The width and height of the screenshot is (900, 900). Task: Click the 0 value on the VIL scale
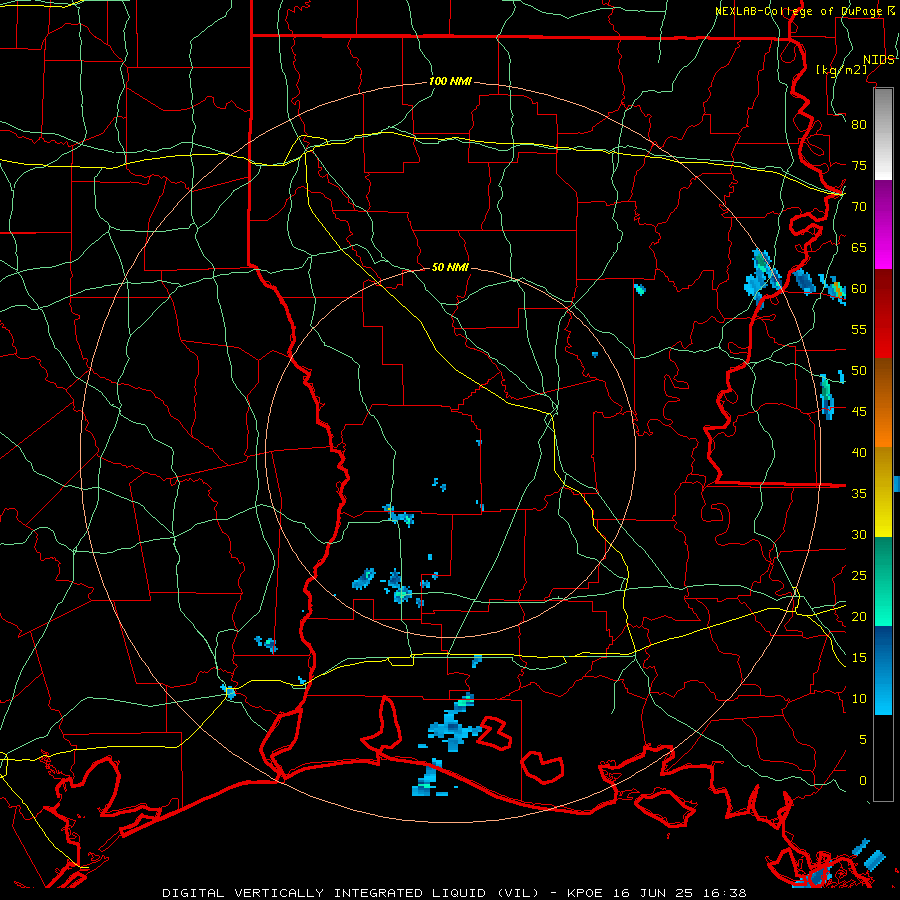[x=863, y=781]
